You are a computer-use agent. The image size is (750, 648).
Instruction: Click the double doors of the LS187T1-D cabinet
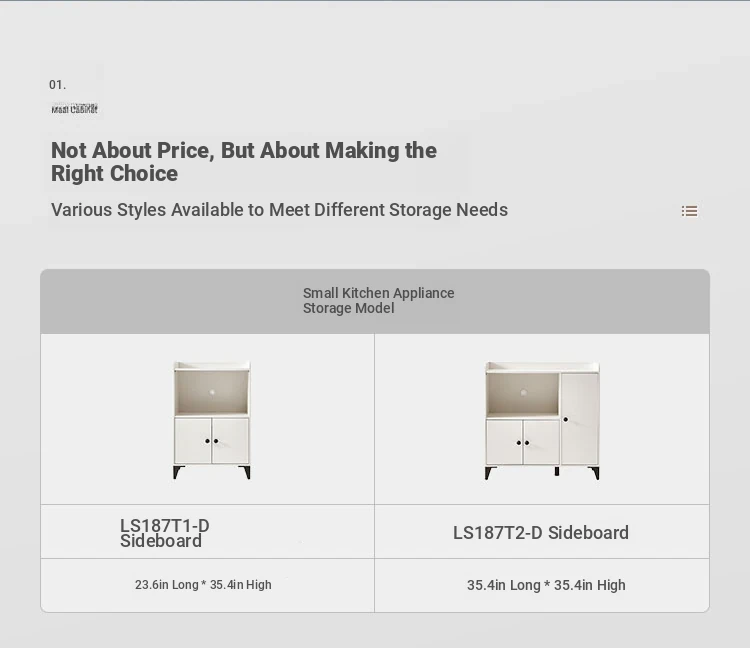(x=211, y=441)
